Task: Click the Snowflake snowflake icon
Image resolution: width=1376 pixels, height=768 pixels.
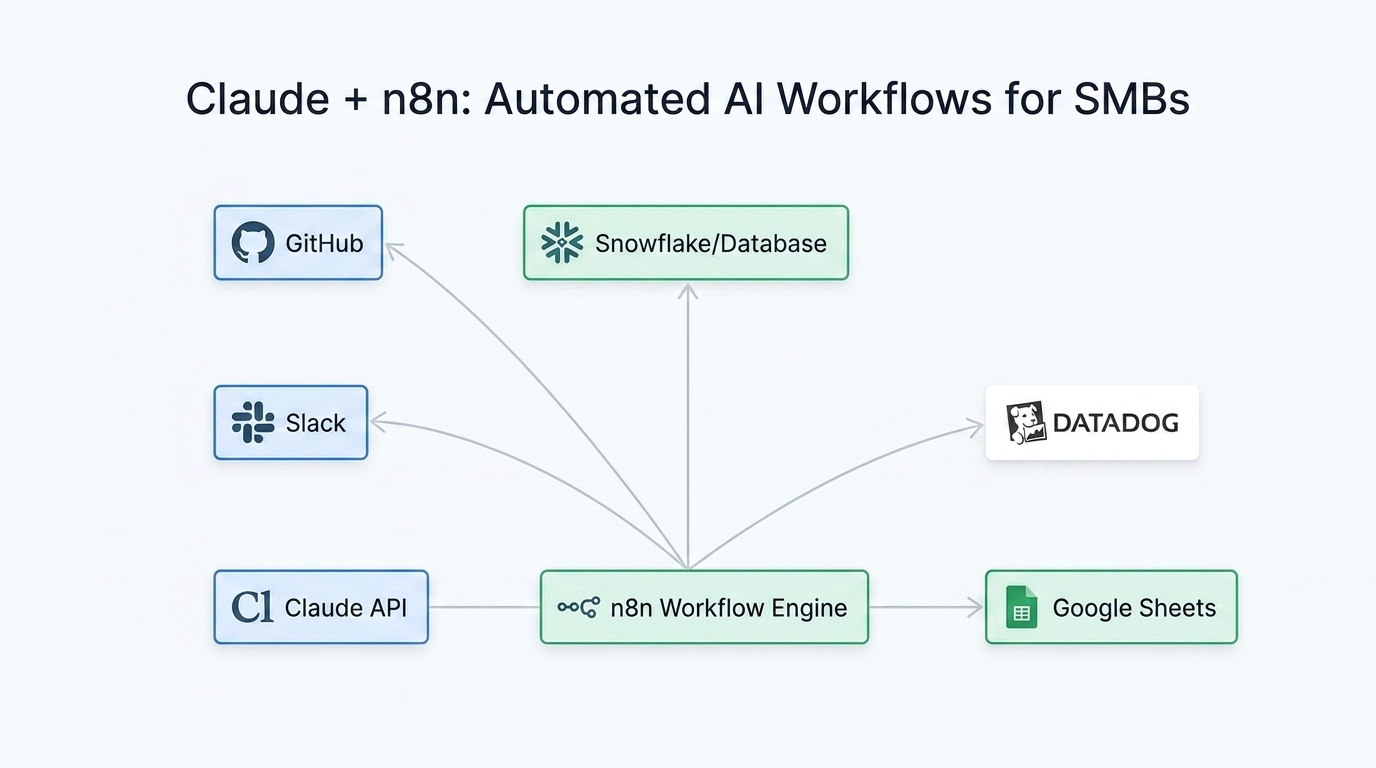Action: [561, 242]
